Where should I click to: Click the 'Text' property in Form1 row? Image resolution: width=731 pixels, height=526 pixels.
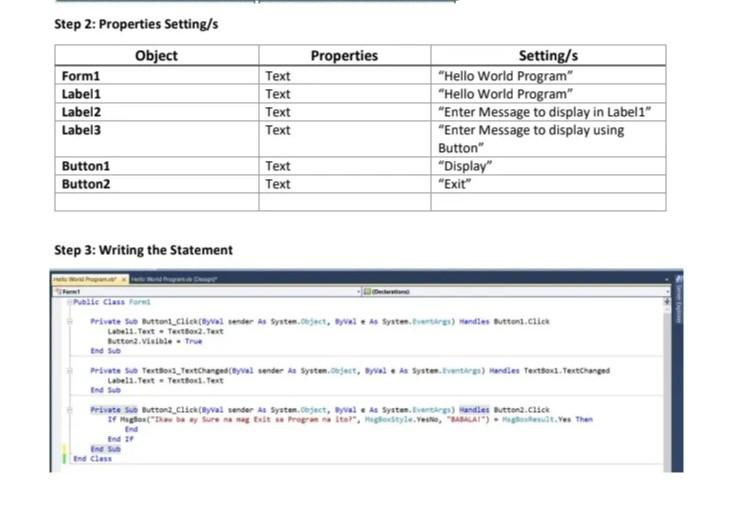coord(278,76)
